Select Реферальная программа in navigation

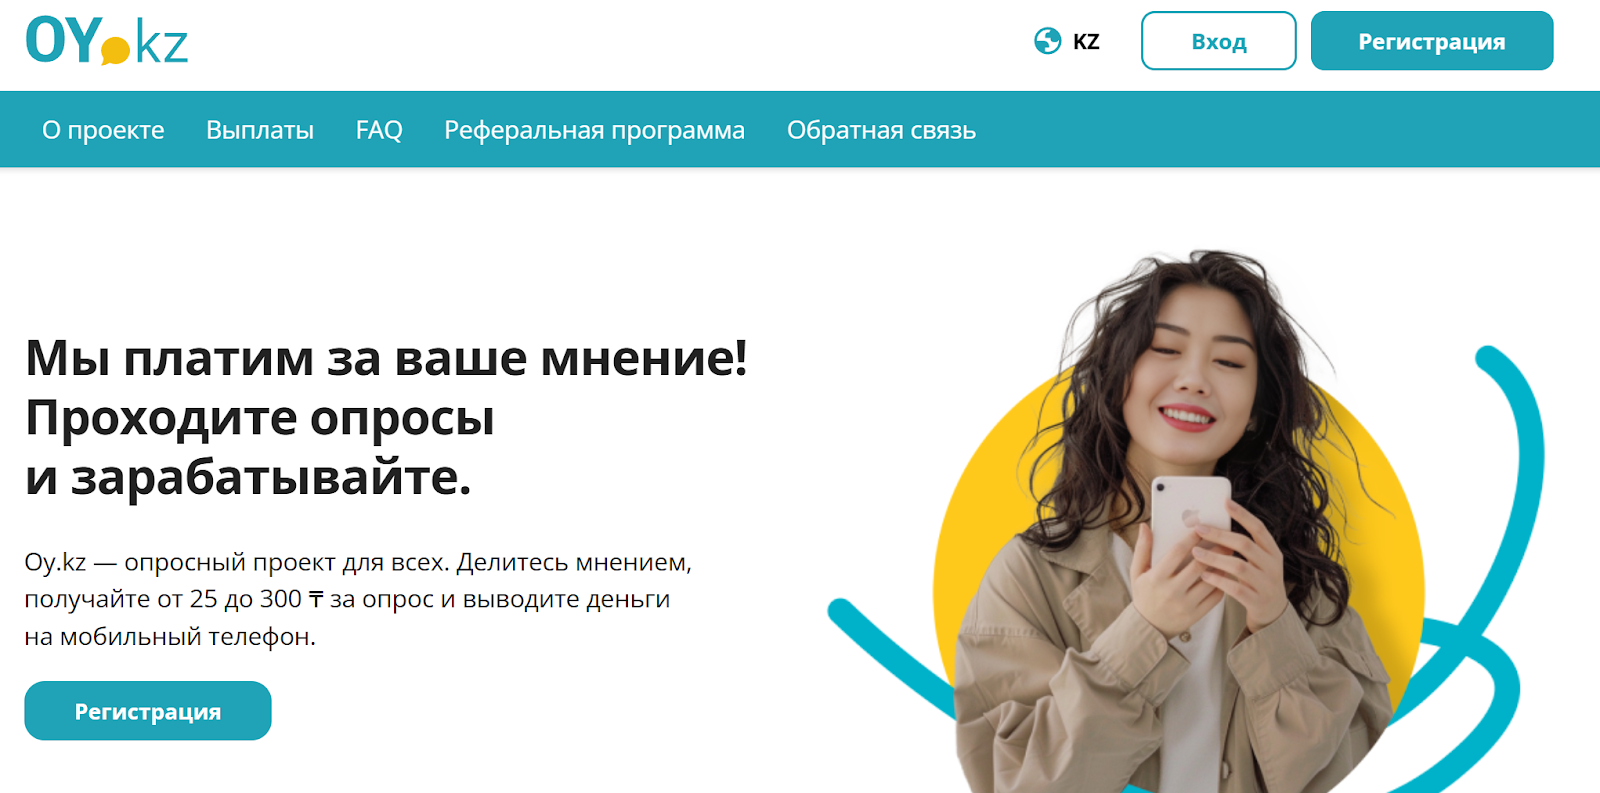594,130
